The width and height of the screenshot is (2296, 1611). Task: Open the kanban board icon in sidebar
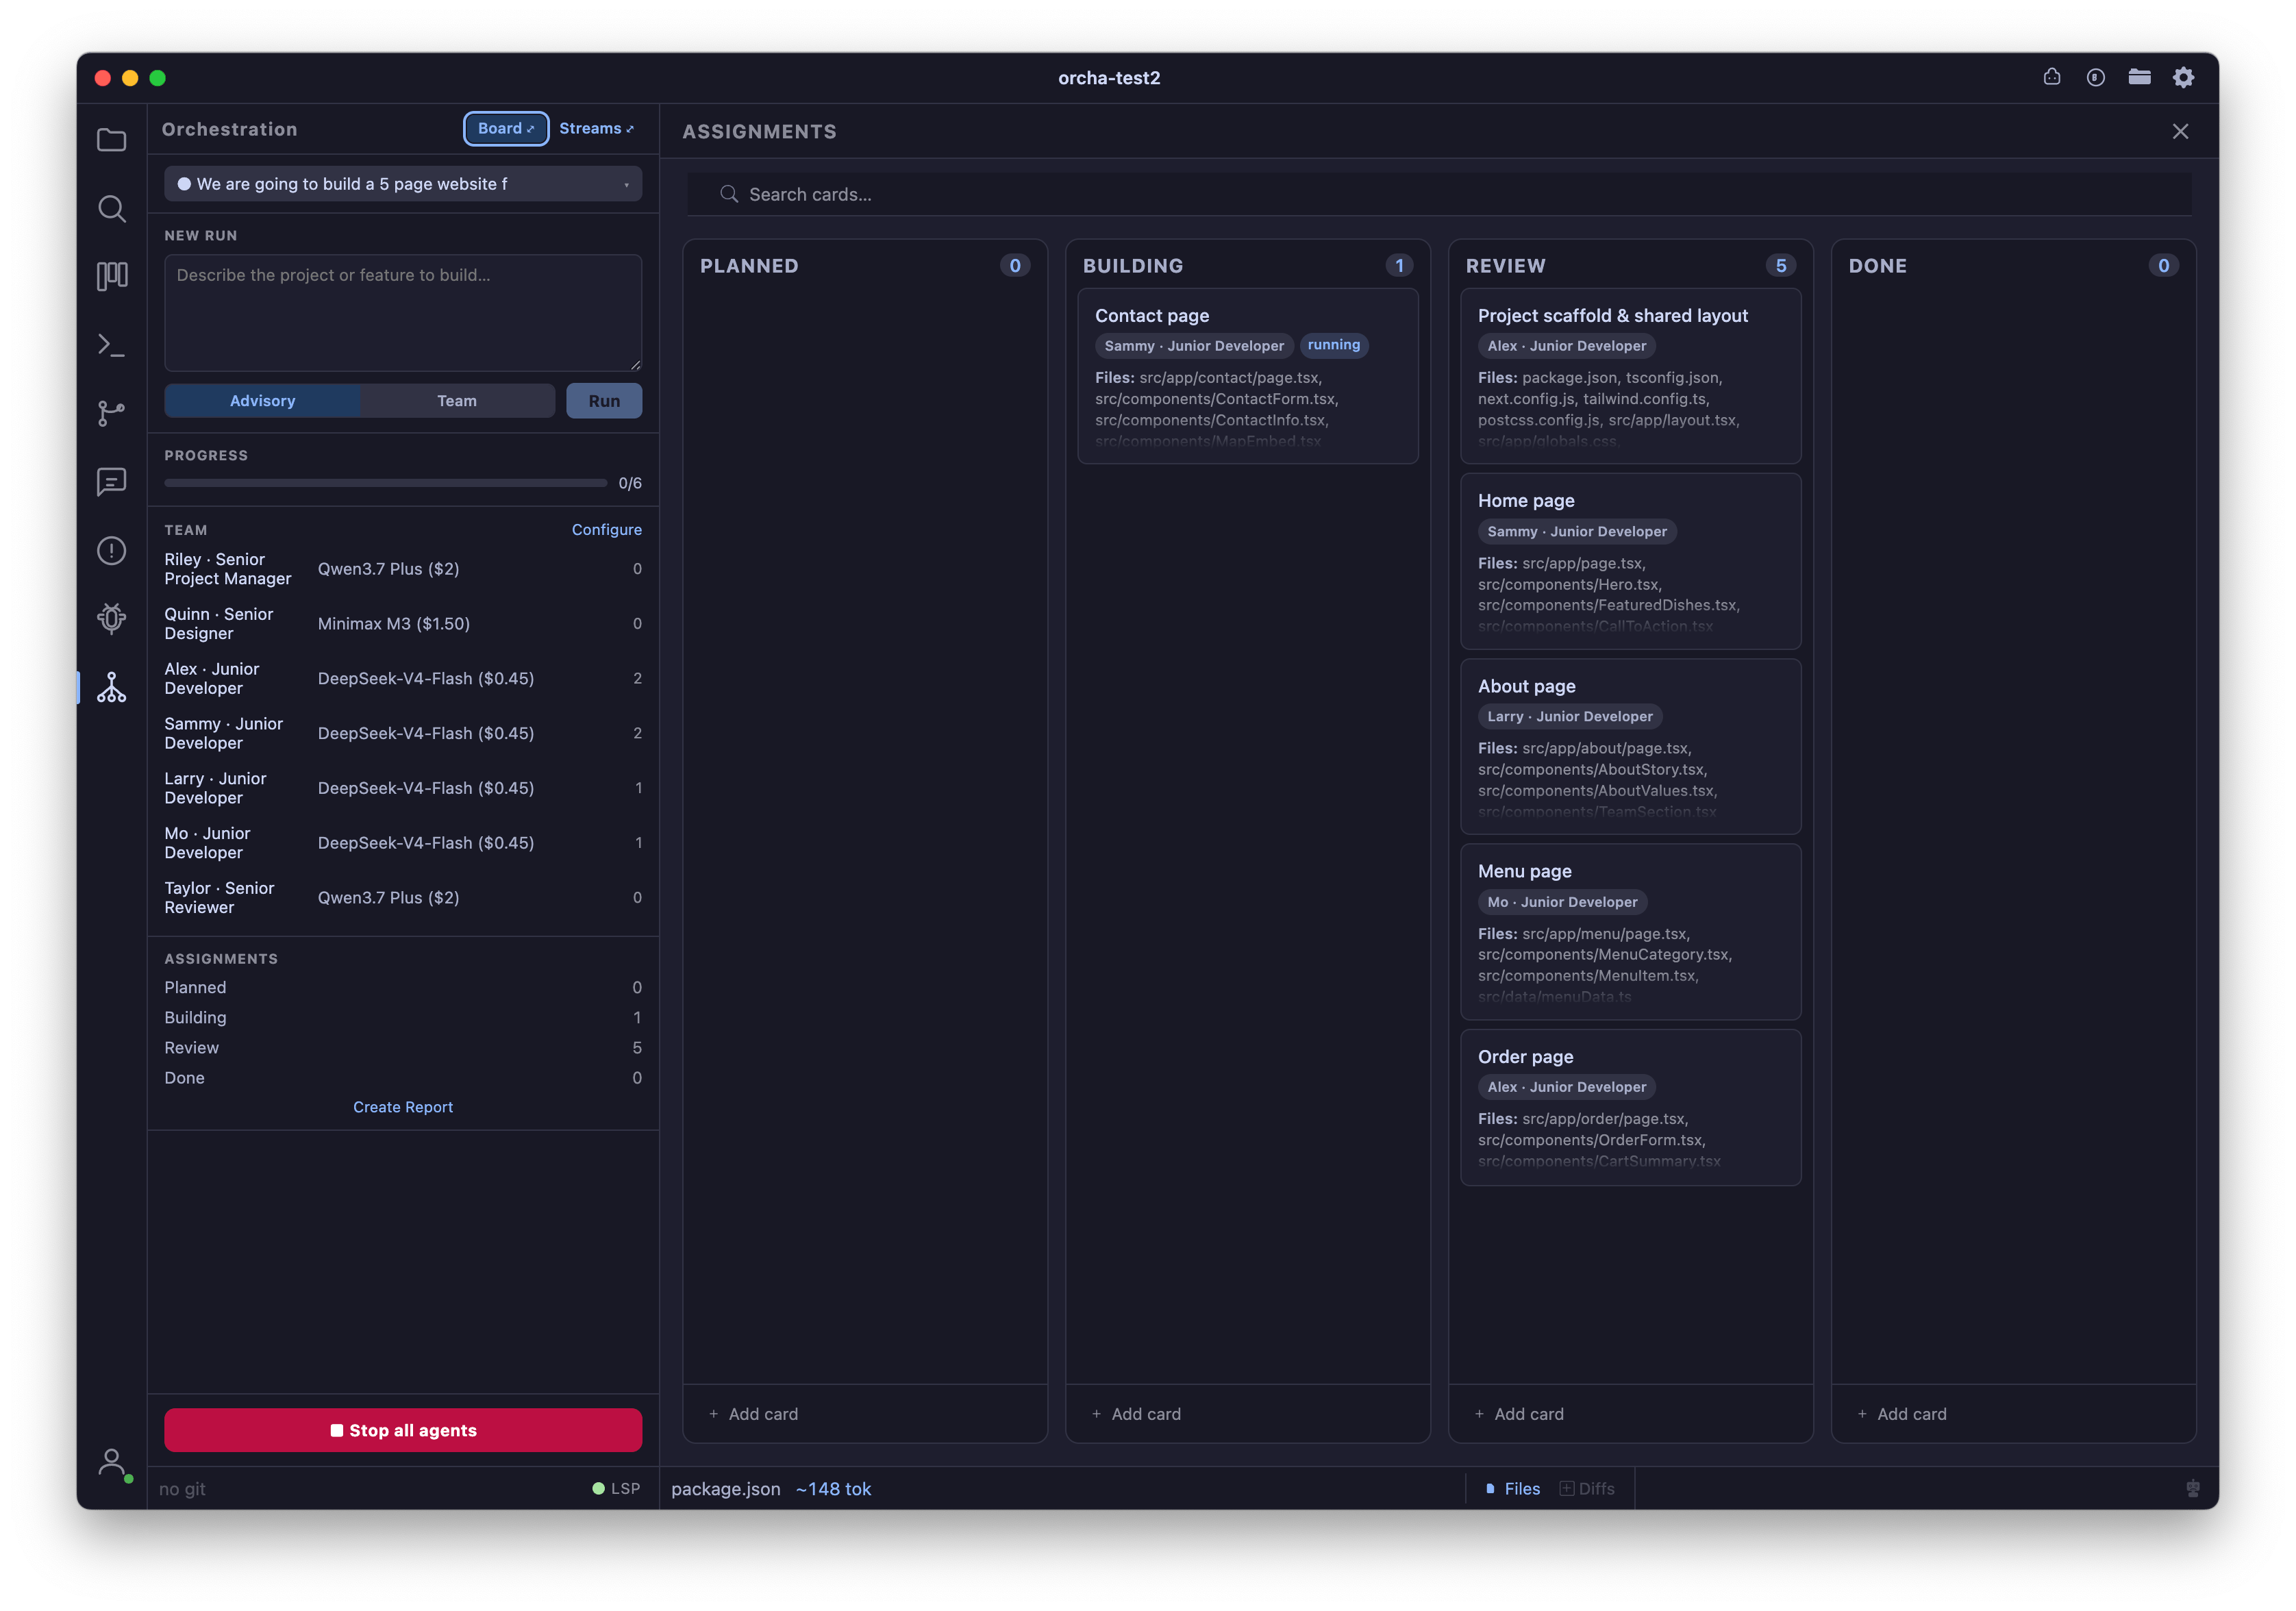(111, 276)
